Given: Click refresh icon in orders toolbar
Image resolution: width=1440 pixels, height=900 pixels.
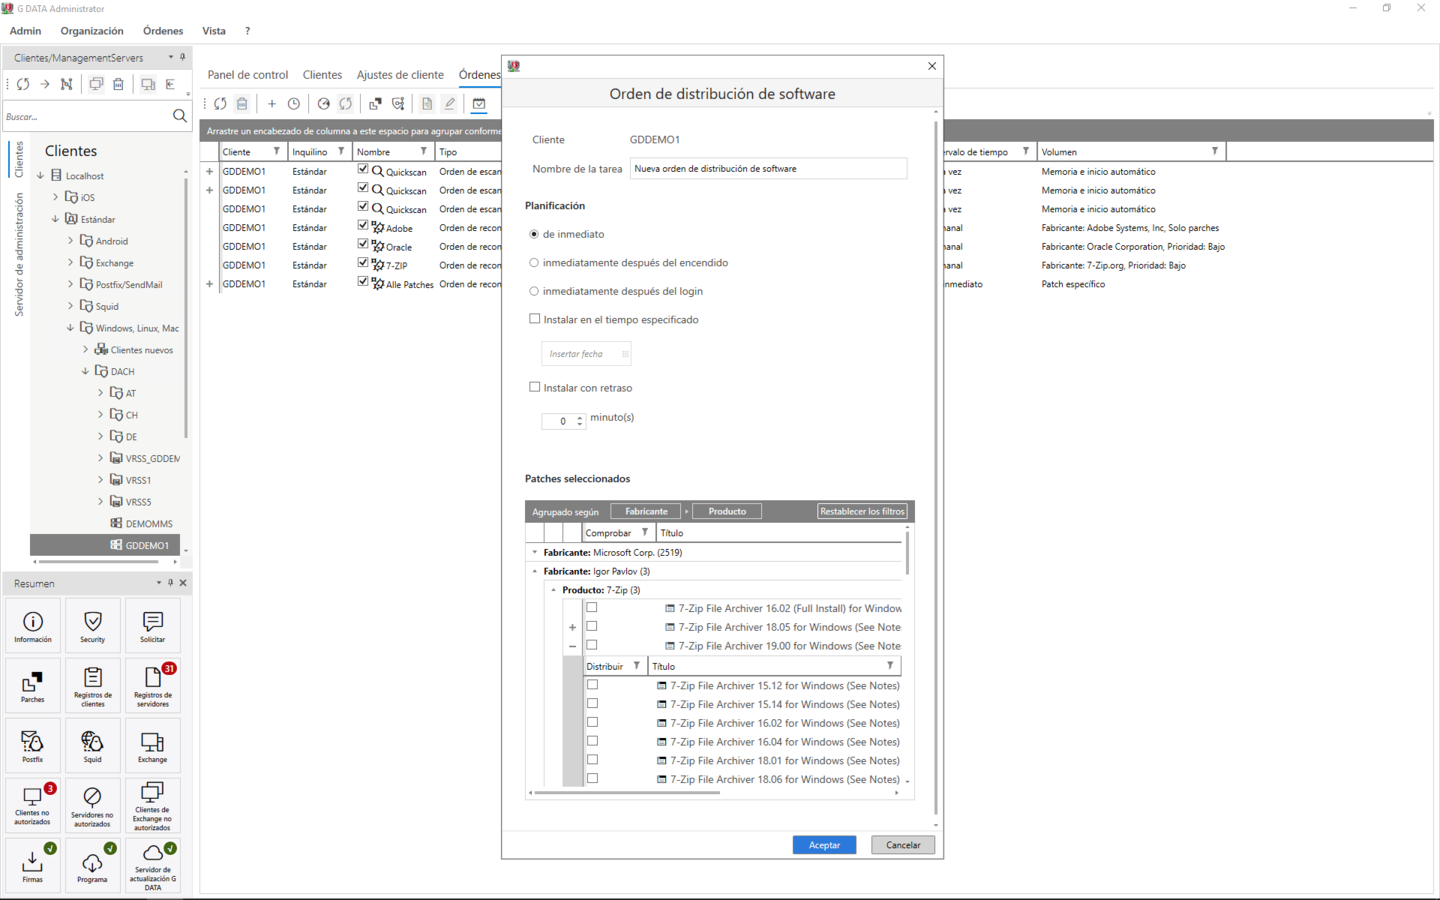Looking at the screenshot, I should point(220,103).
